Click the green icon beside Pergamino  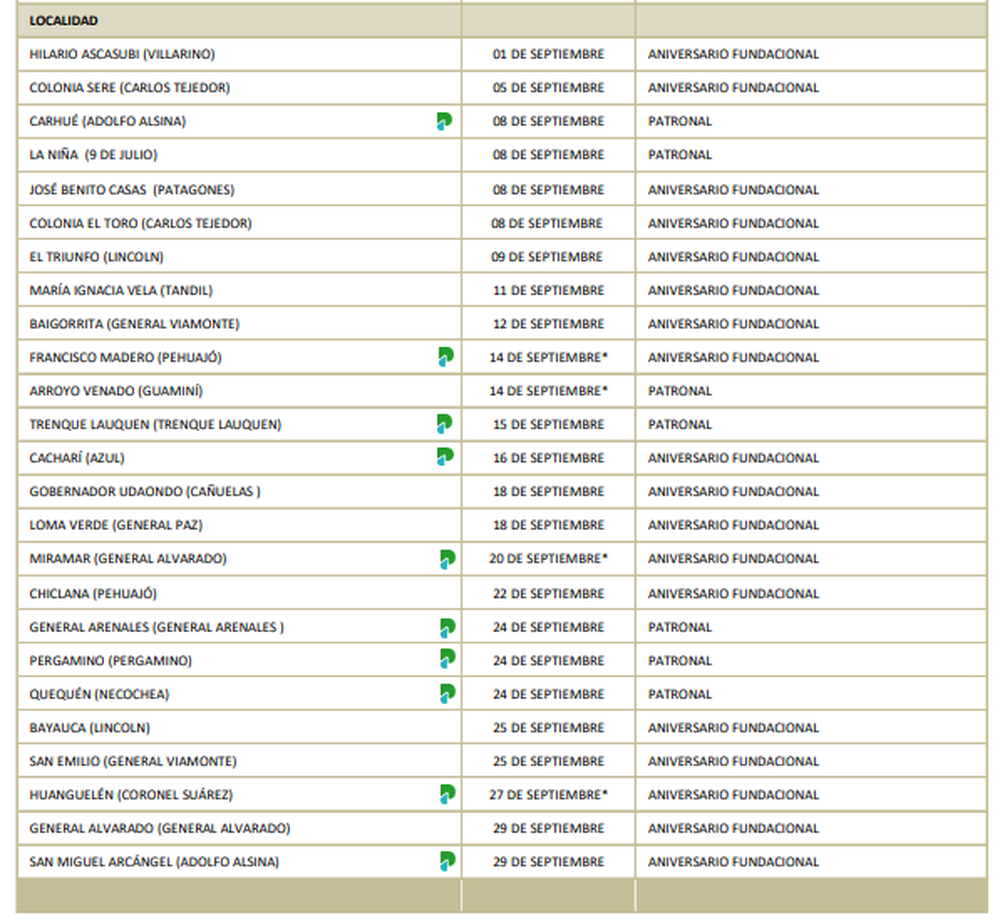pyautogui.click(x=446, y=659)
